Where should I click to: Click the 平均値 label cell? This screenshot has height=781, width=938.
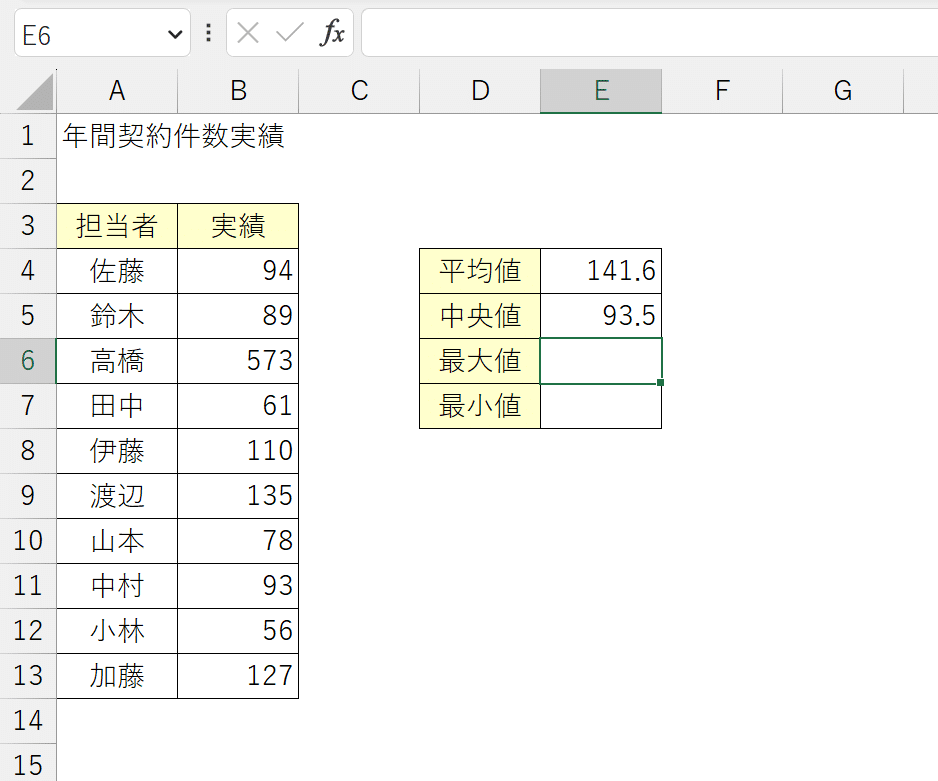click(x=480, y=271)
